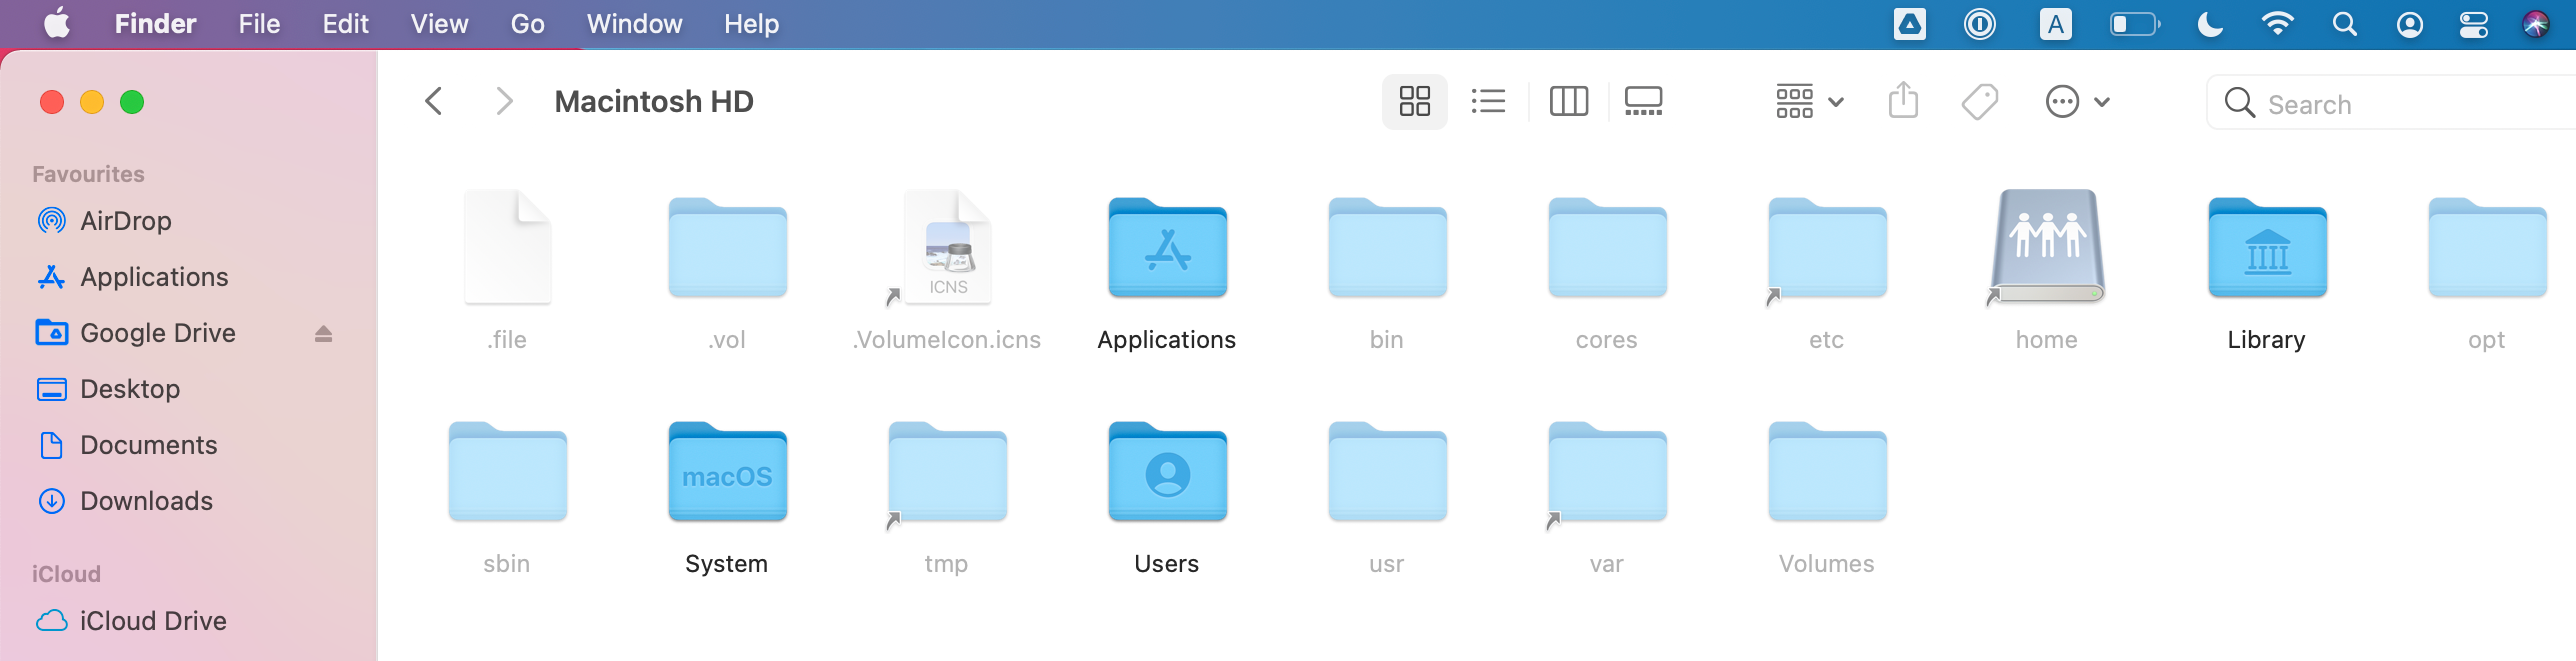This screenshot has width=2576, height=661.
Task: Switch to column view
Action: coord(1568,102)
